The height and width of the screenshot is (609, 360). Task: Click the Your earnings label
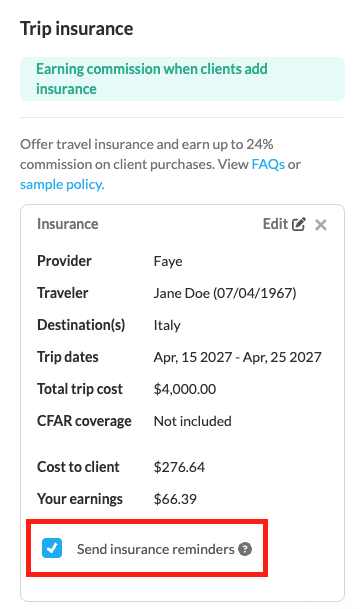[80, 499]
